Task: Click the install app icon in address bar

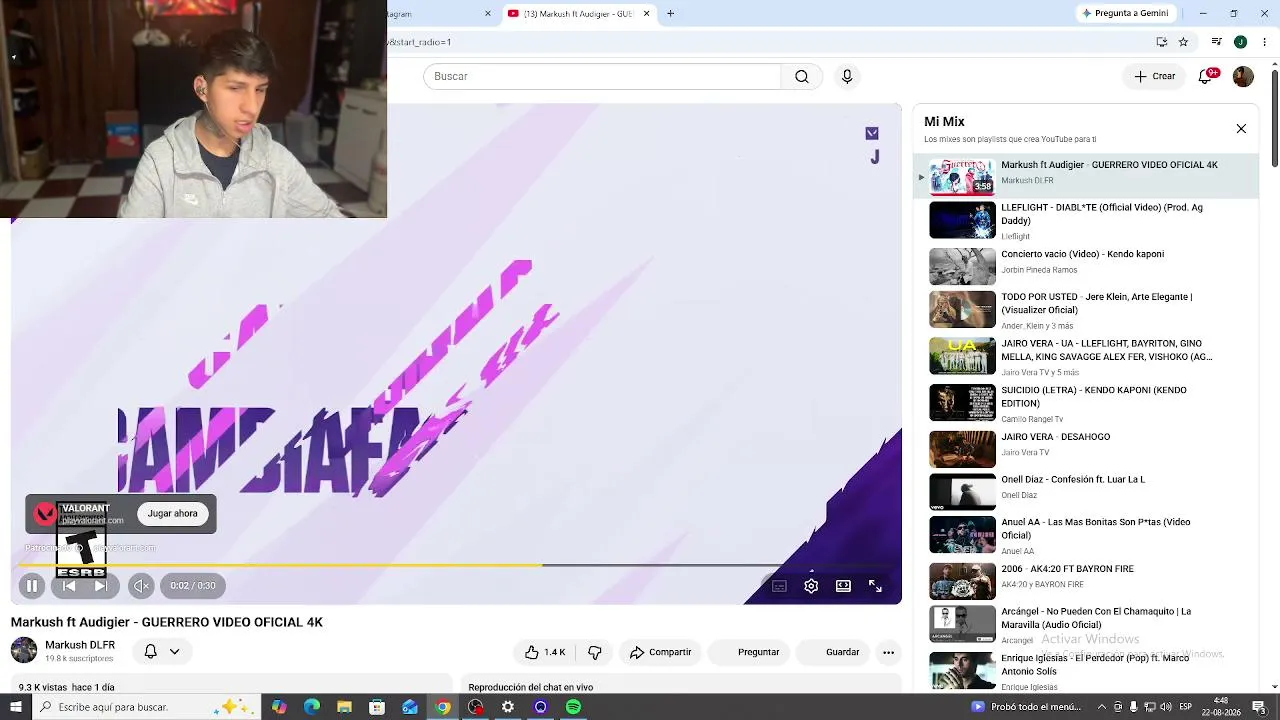Action: pos(1161,42)
